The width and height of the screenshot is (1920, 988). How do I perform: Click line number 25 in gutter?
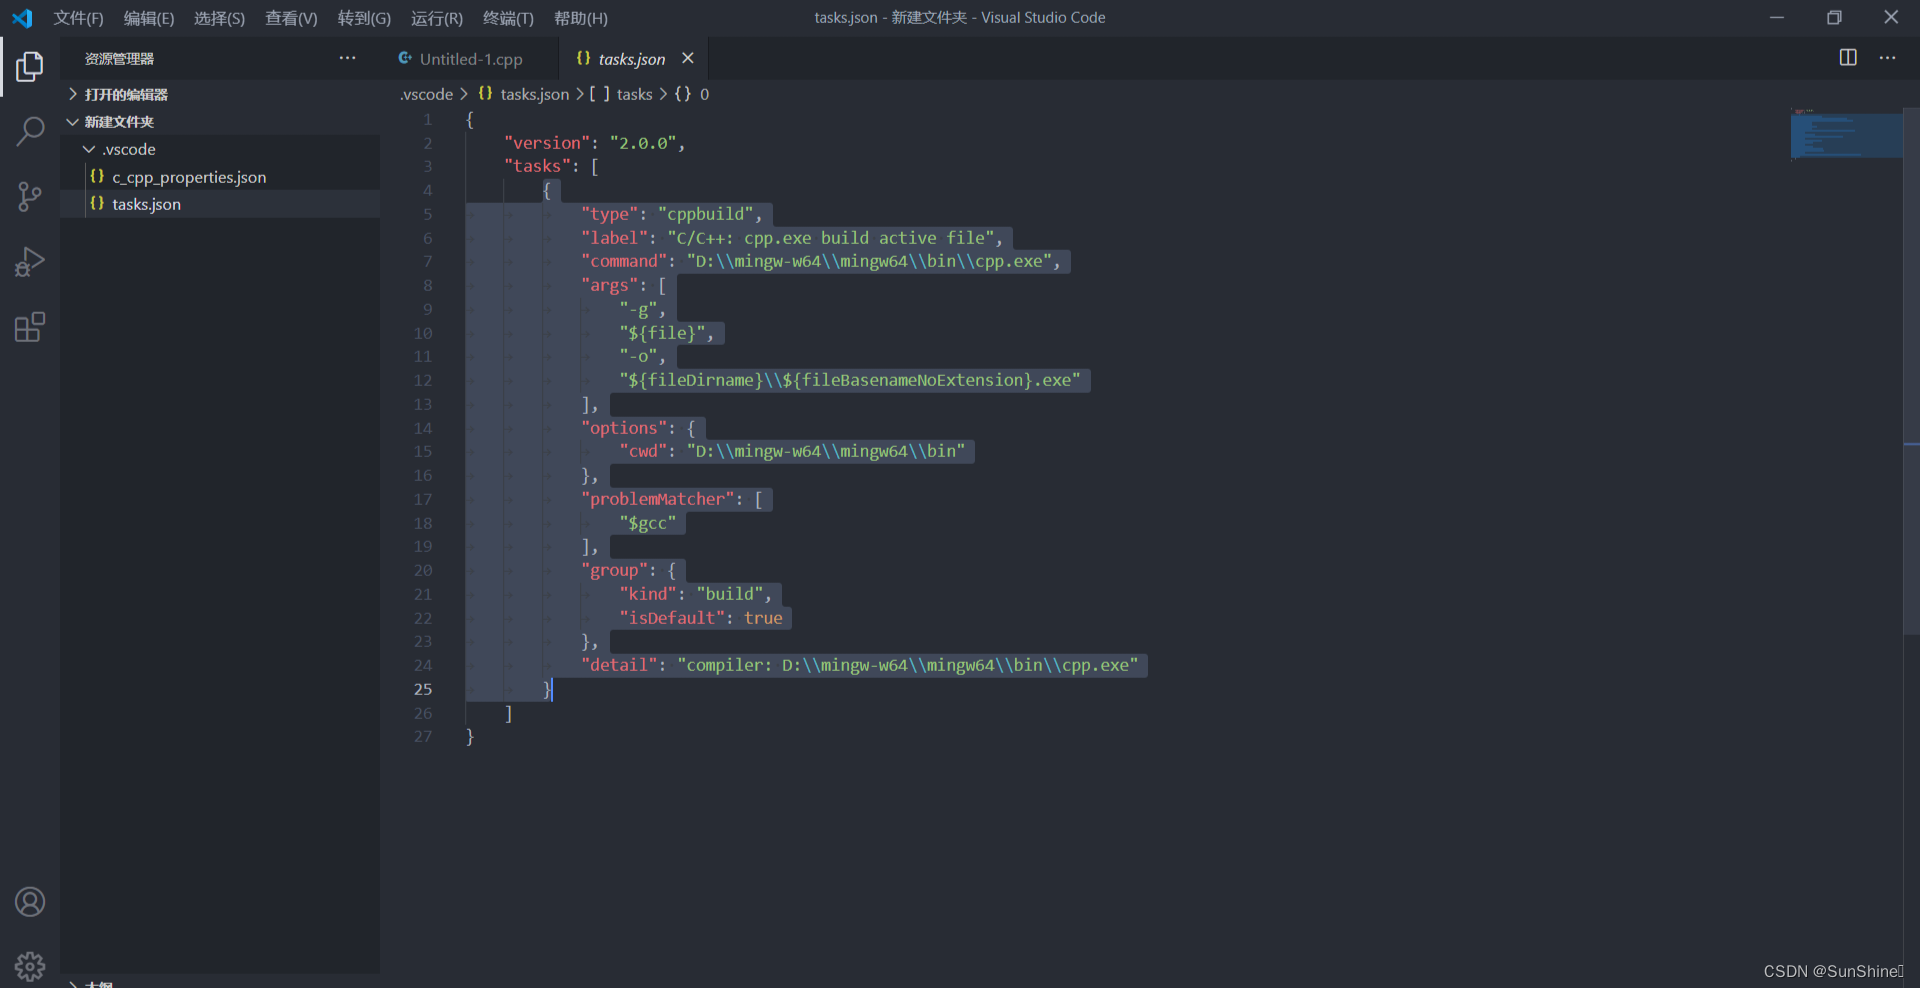[x=423, y=689]
